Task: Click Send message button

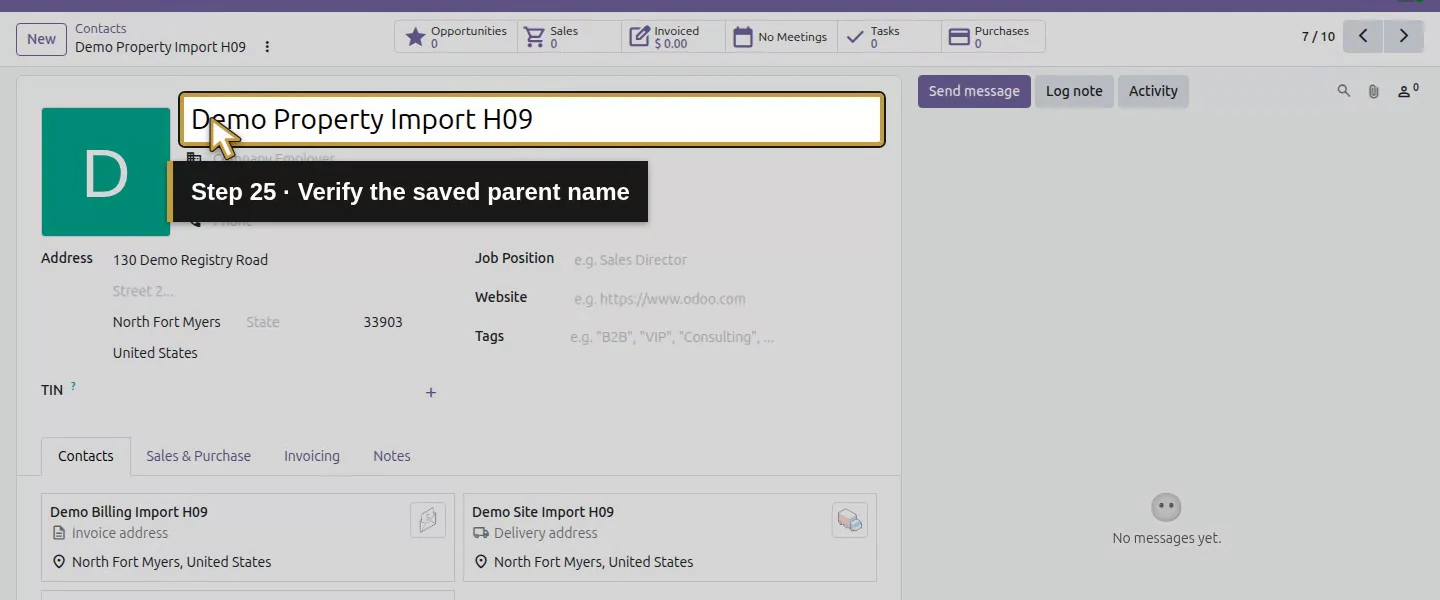Action: coord(974,91)
